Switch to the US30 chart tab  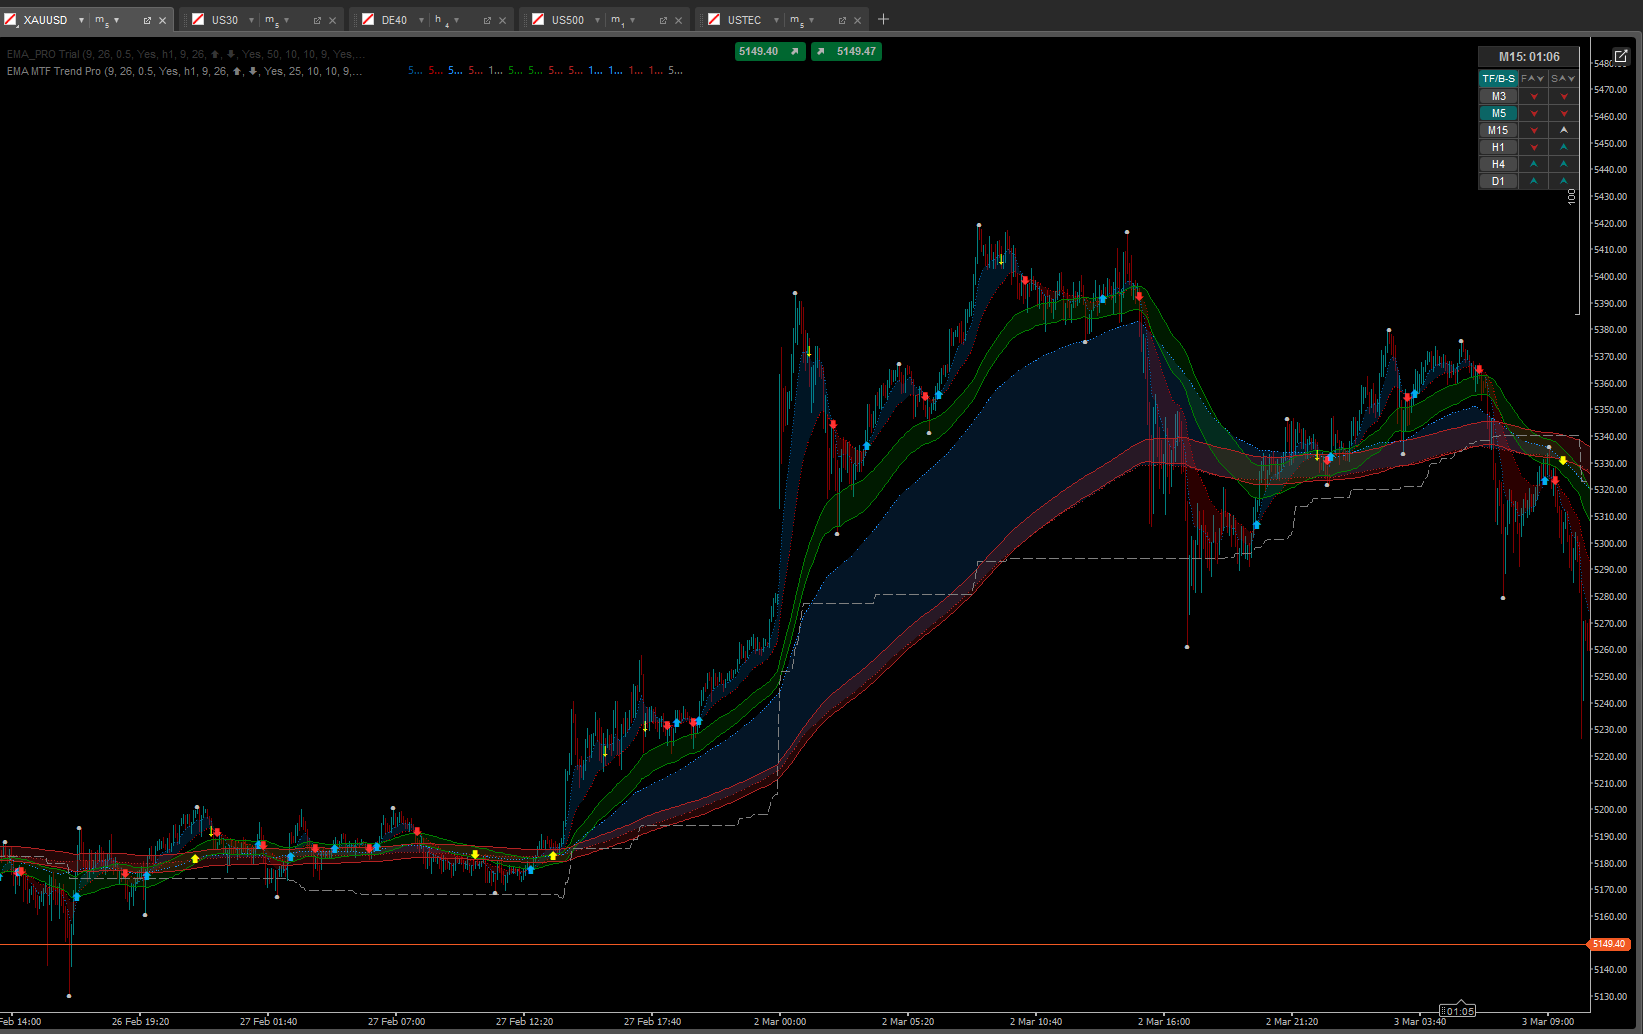pos(224,21)
